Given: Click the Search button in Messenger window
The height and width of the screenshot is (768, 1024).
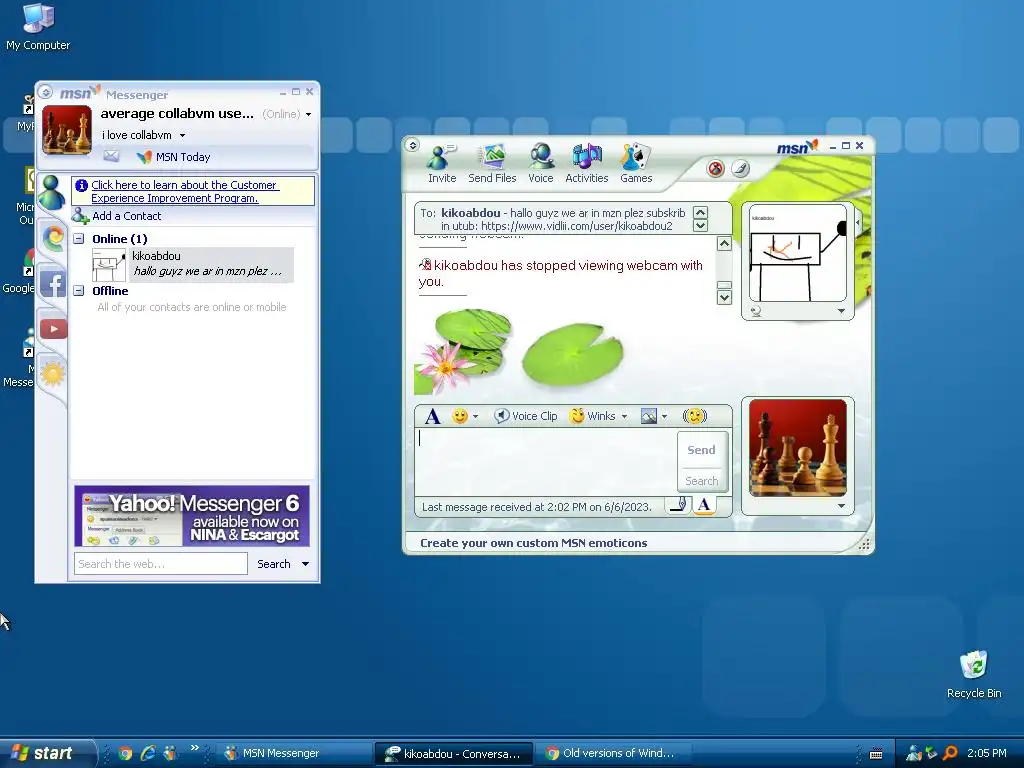Looking at the screenshot, I should (x=274, y=564).
